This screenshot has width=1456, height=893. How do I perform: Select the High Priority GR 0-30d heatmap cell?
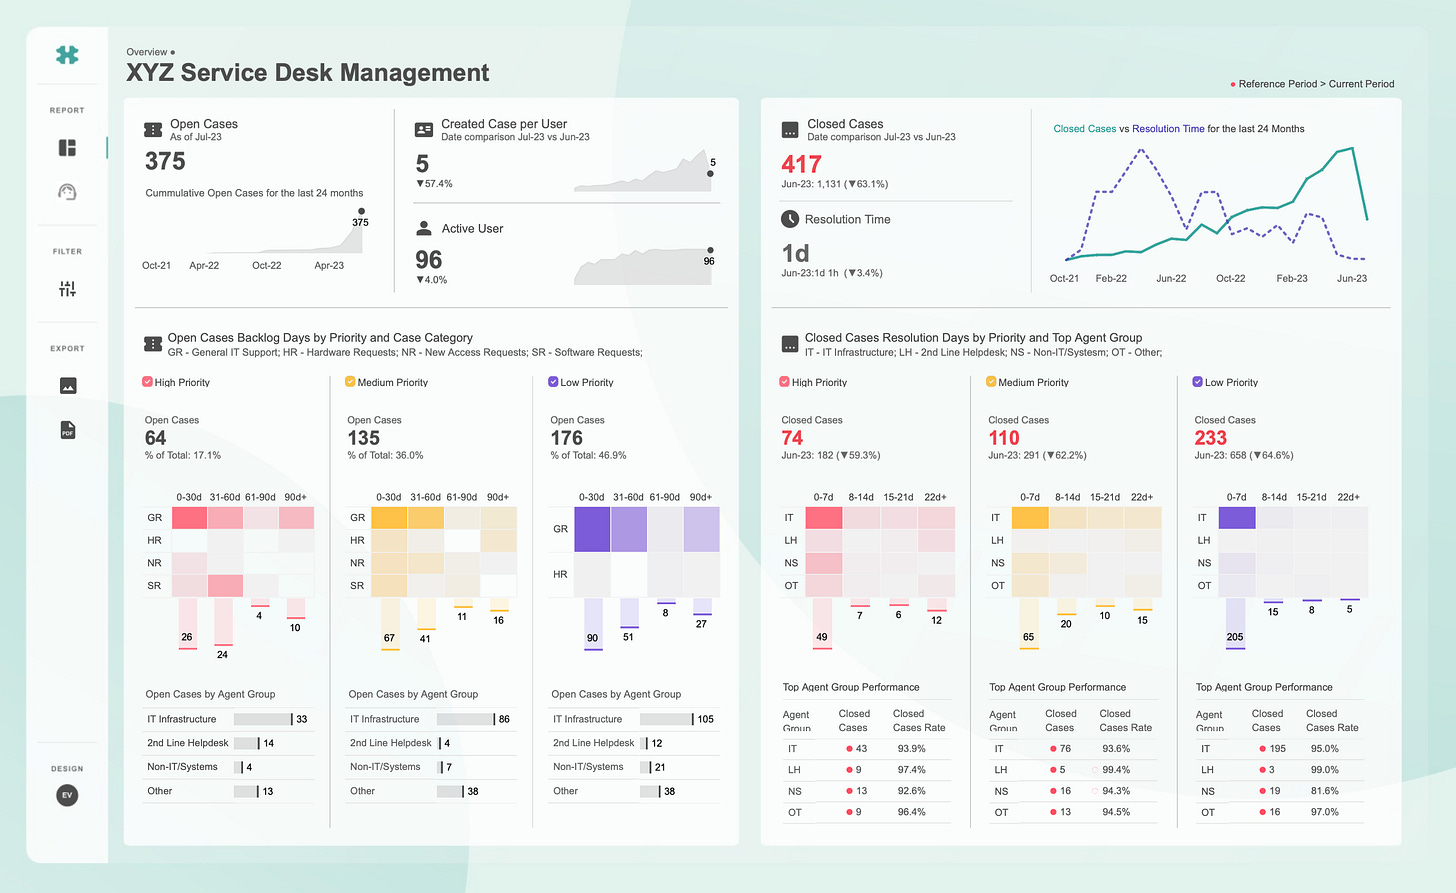189,518
